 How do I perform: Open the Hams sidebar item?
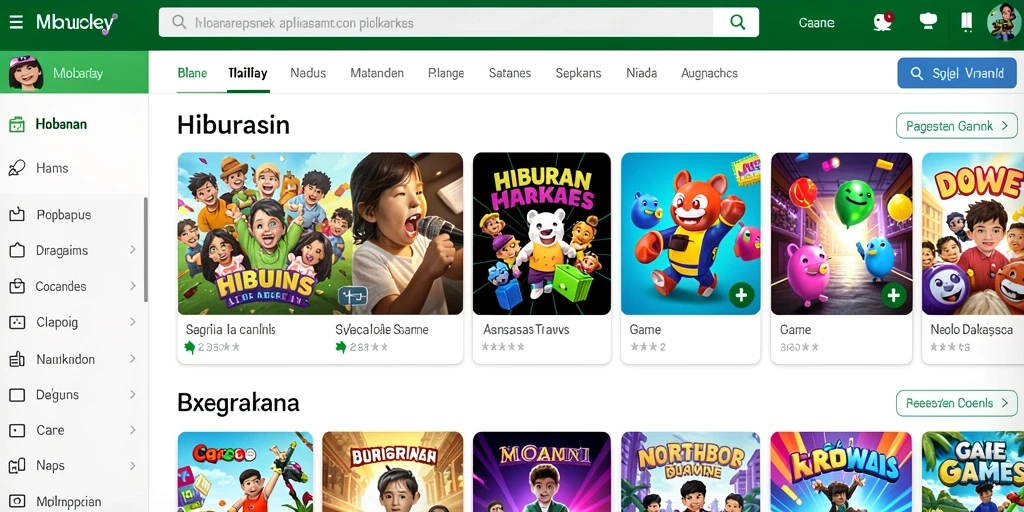pos(74,168)
